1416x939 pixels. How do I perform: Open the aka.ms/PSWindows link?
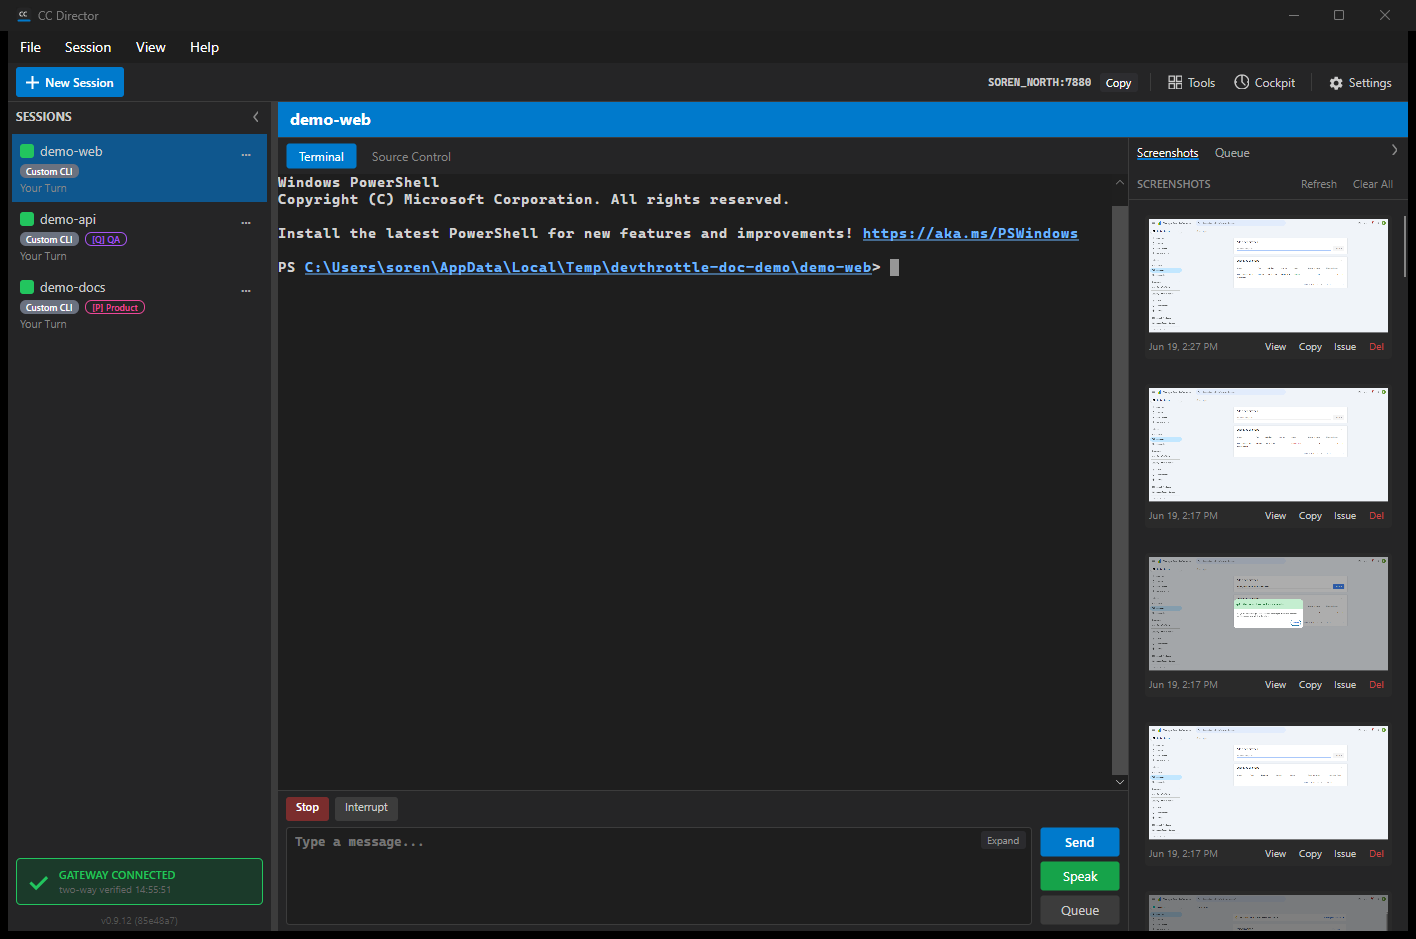(970, 233)
